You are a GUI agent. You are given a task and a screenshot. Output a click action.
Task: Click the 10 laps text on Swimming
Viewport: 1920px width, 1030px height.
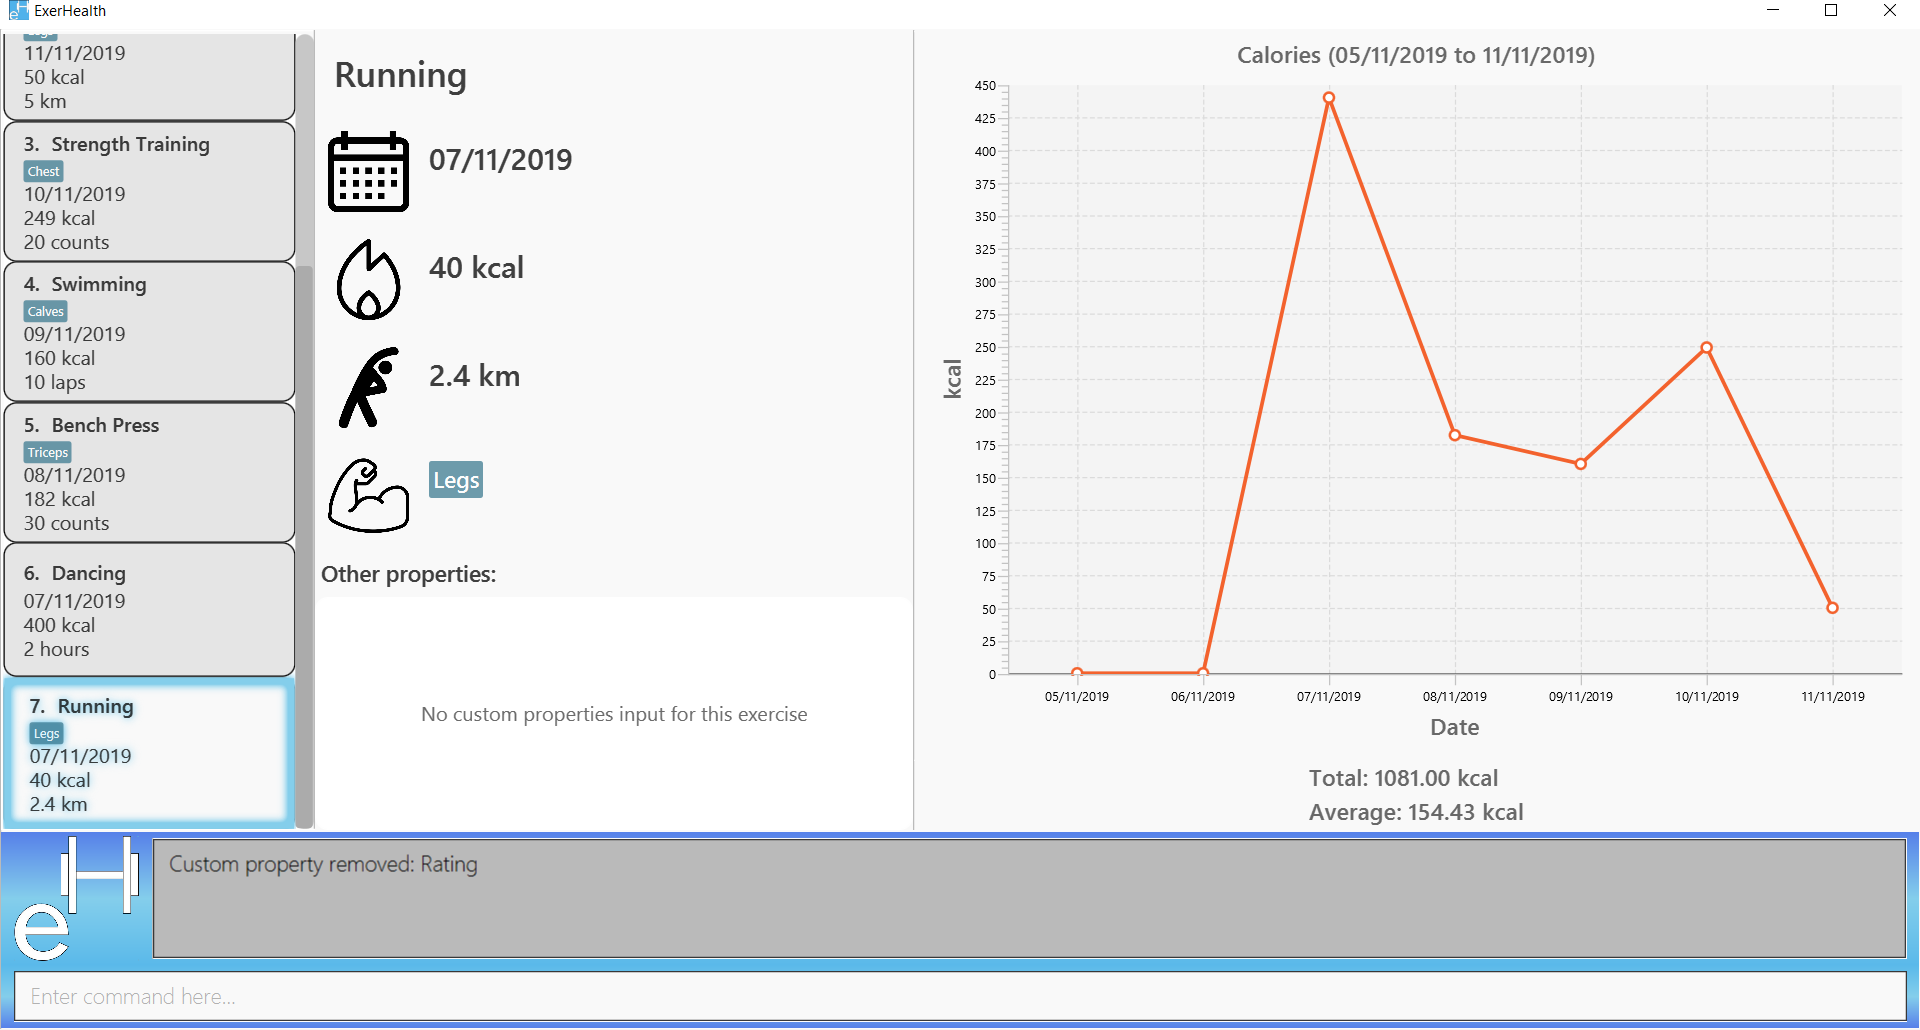(x=55, y=382)
